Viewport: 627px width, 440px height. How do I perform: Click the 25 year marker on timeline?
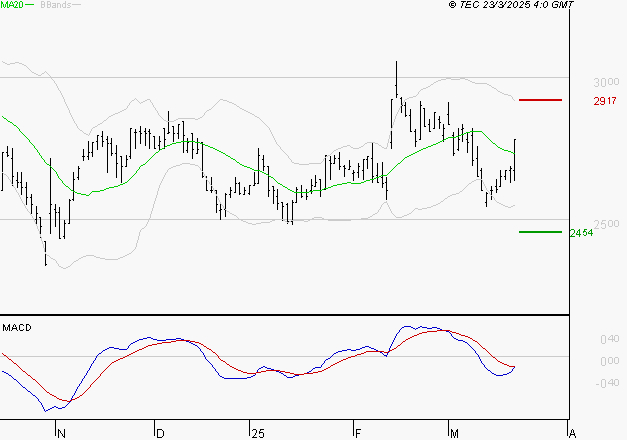point(258,434)
